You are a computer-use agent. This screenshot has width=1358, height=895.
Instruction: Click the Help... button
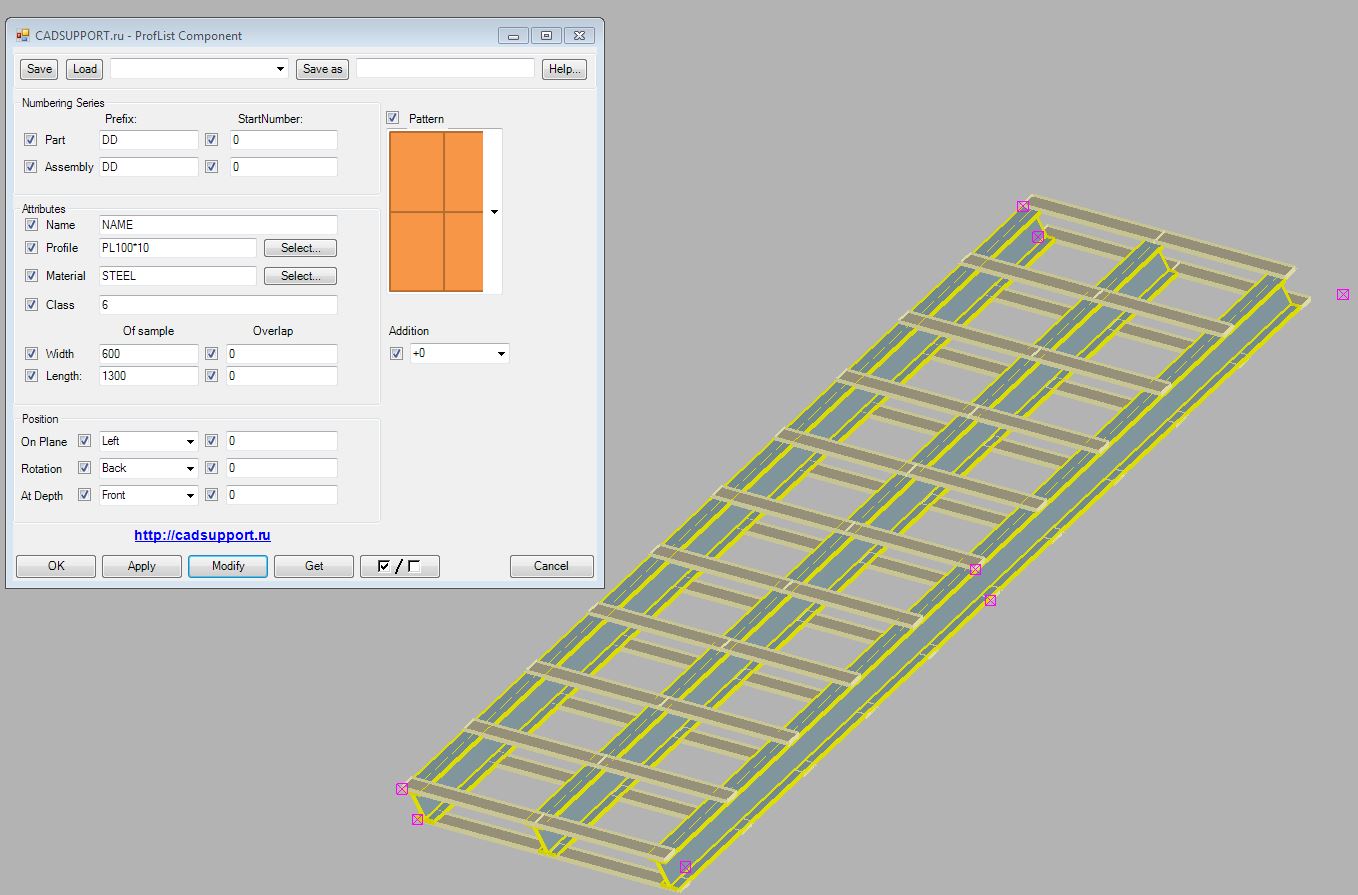point(564,69)
